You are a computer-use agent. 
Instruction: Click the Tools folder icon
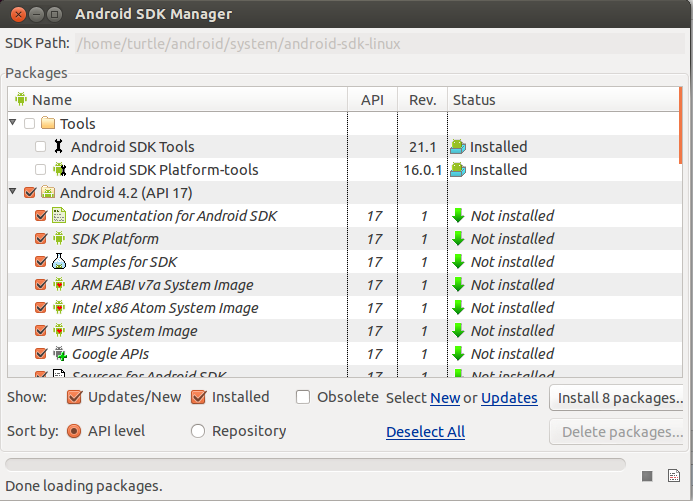pyautogui.click(x=47, y=124)
